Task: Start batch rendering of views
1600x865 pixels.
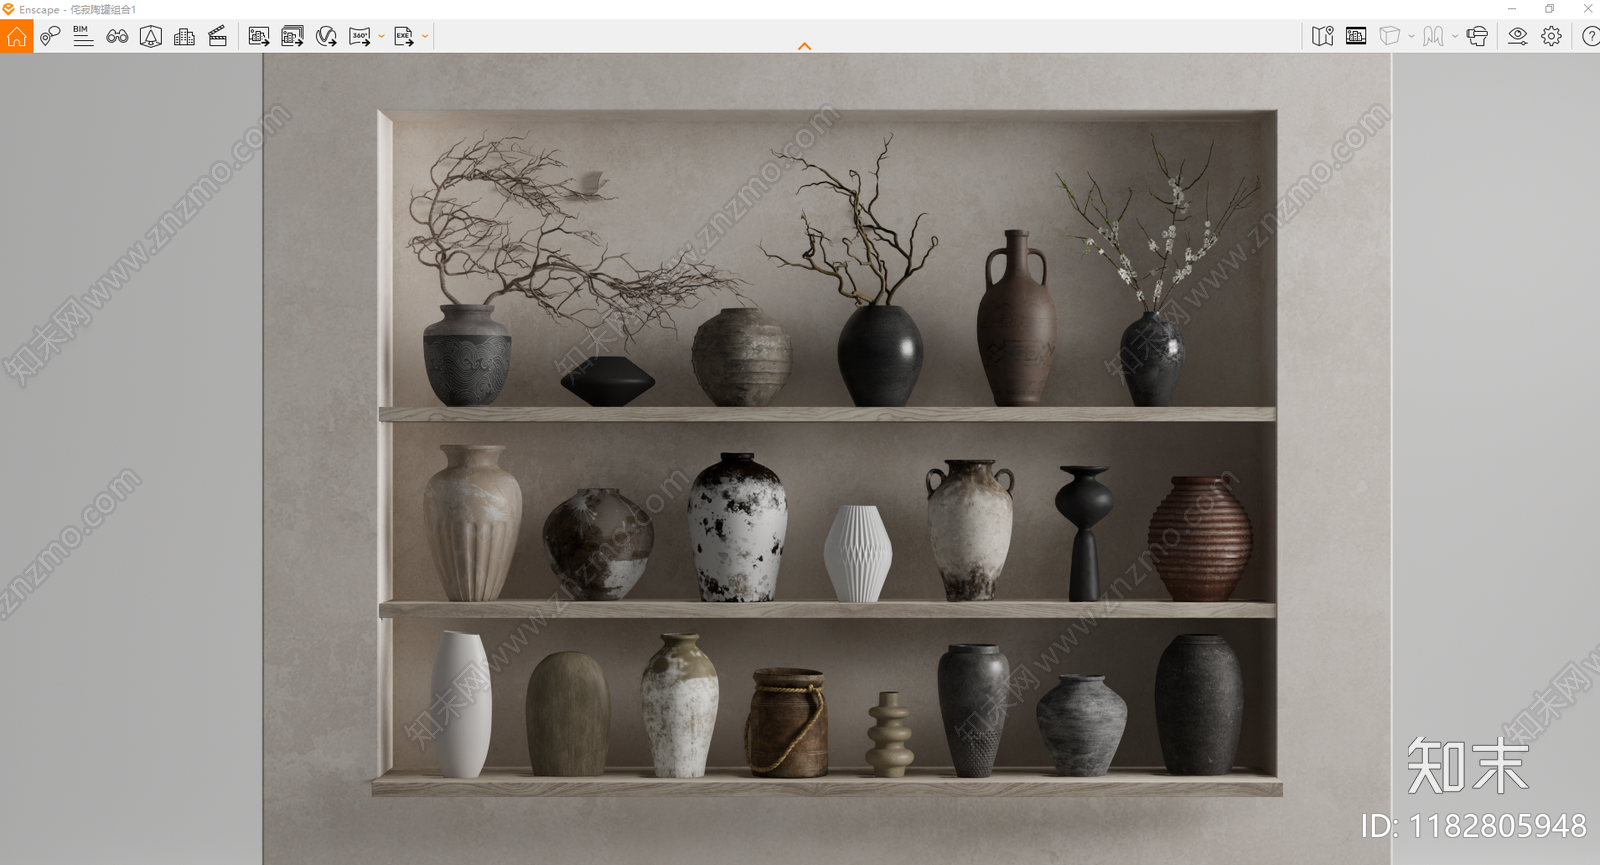Action: point(292,37)
